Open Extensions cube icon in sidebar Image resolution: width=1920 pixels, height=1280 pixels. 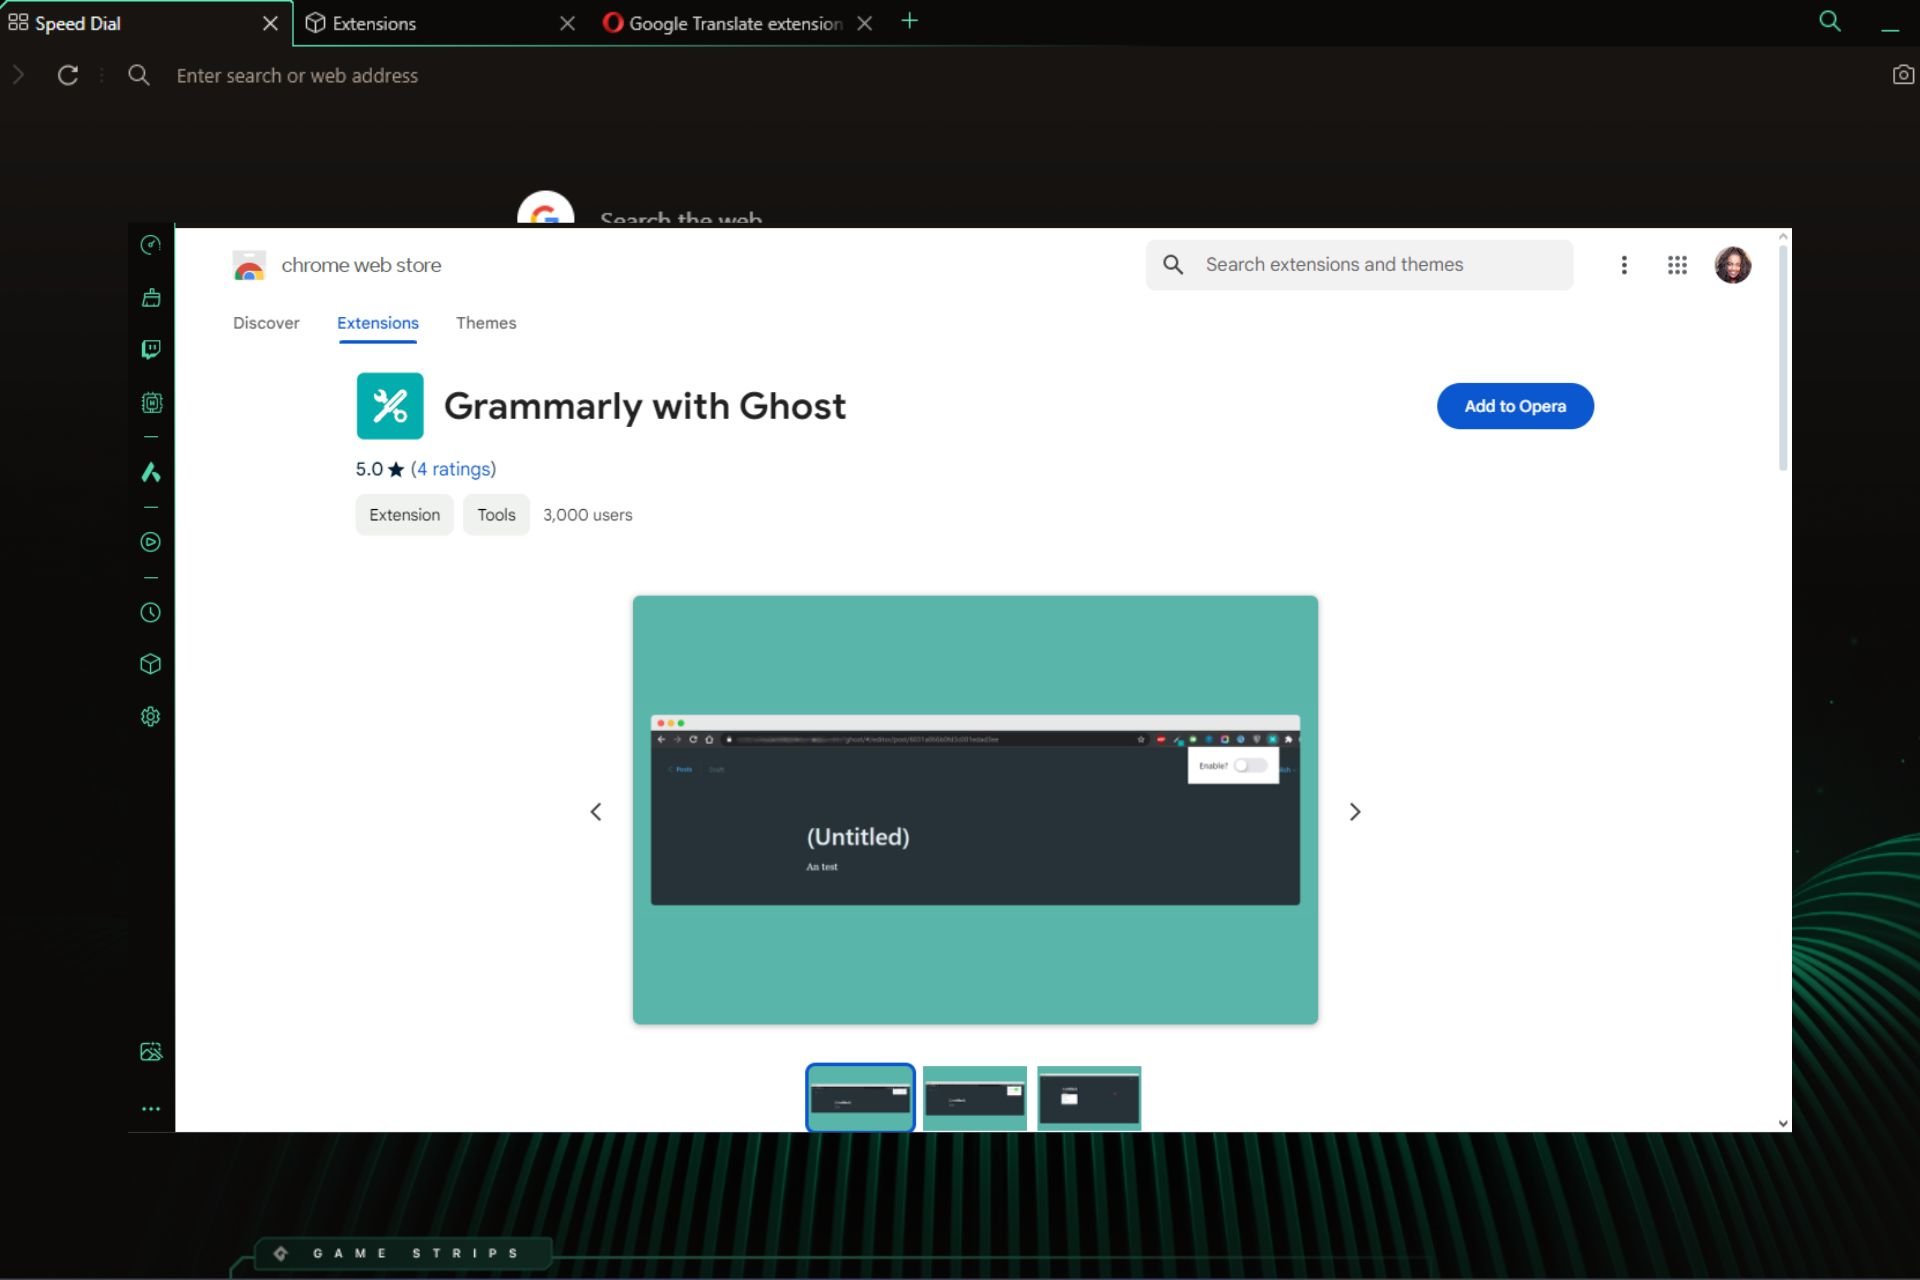151,664
